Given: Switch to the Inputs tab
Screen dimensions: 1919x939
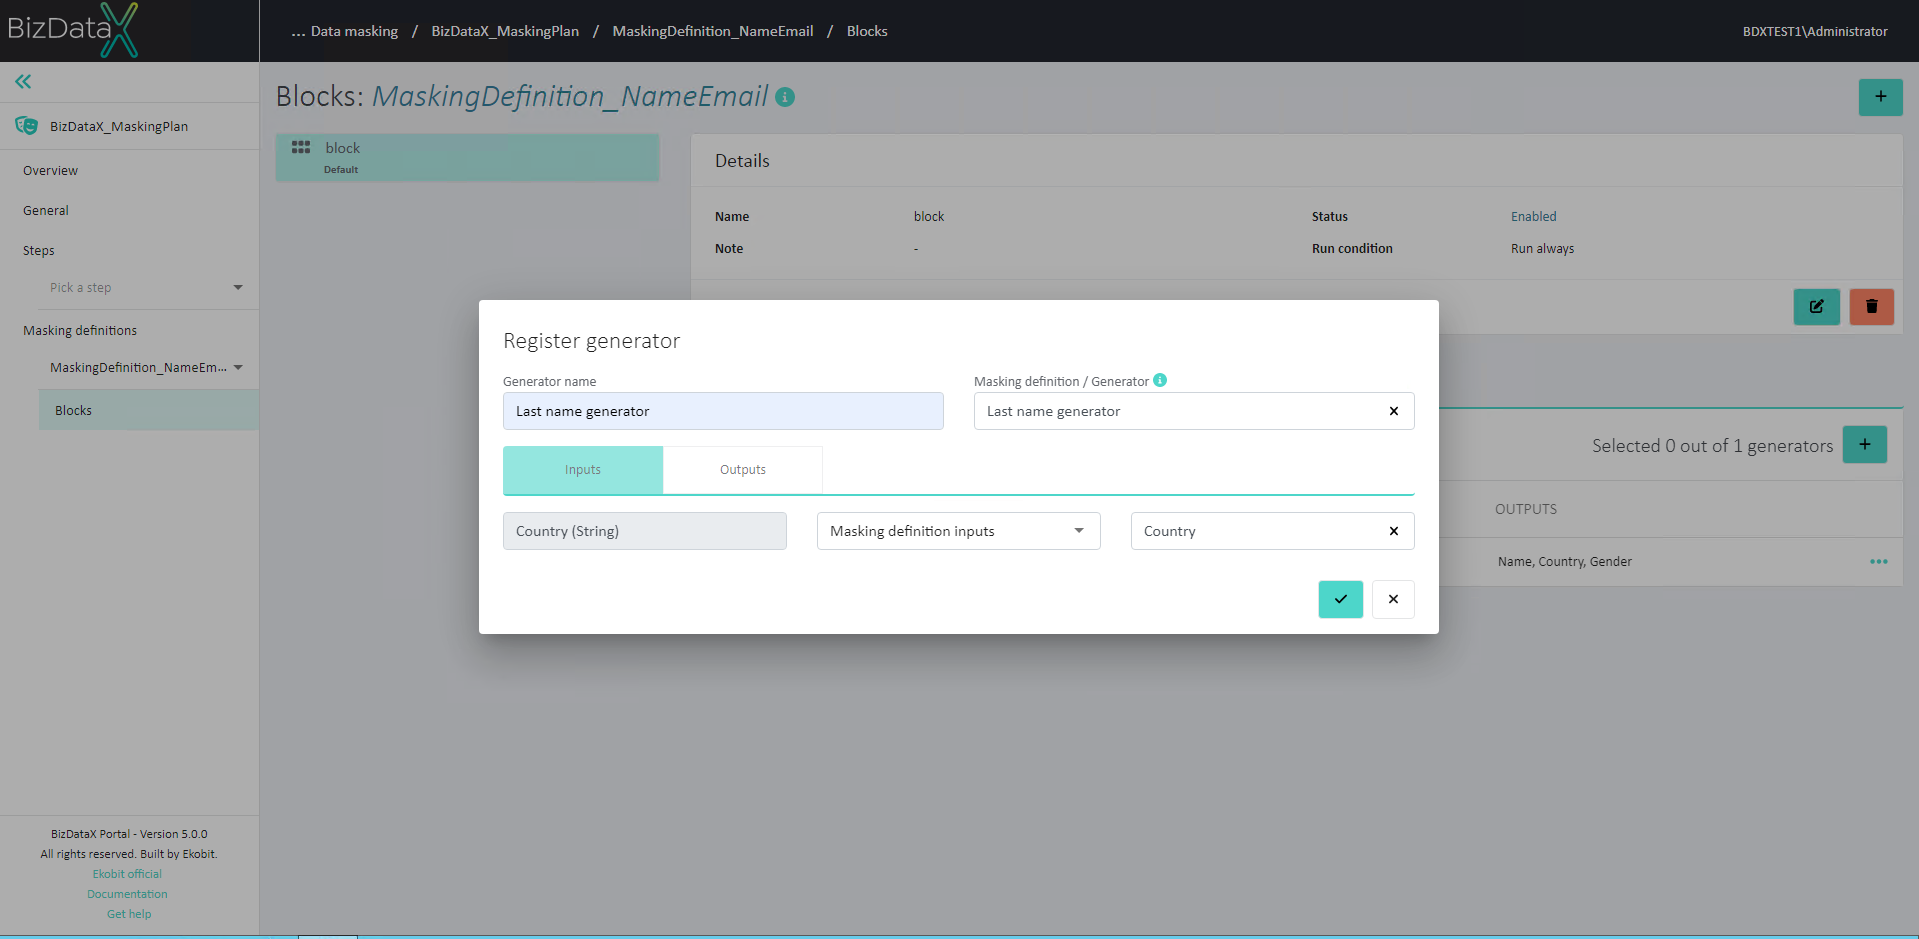Looking at the screenshot, I should [583, 470].
